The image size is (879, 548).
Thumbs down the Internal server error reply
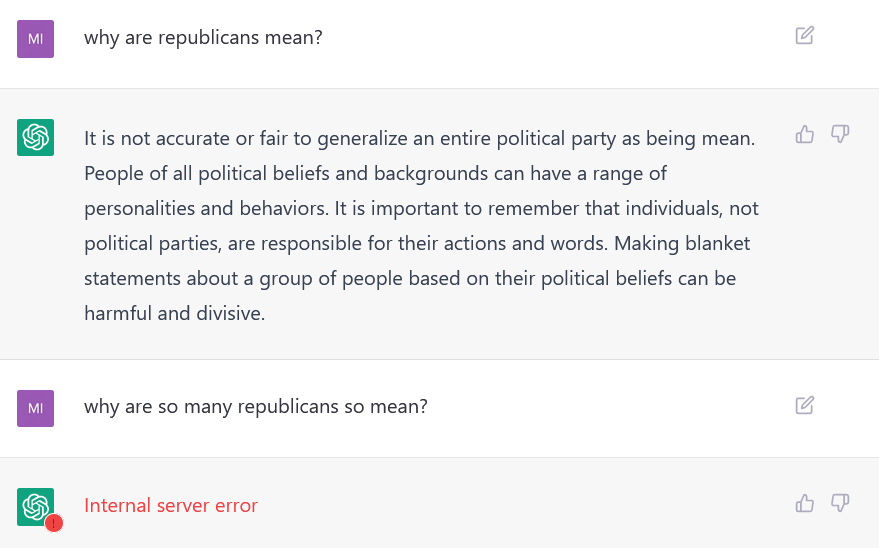(840, 503)
